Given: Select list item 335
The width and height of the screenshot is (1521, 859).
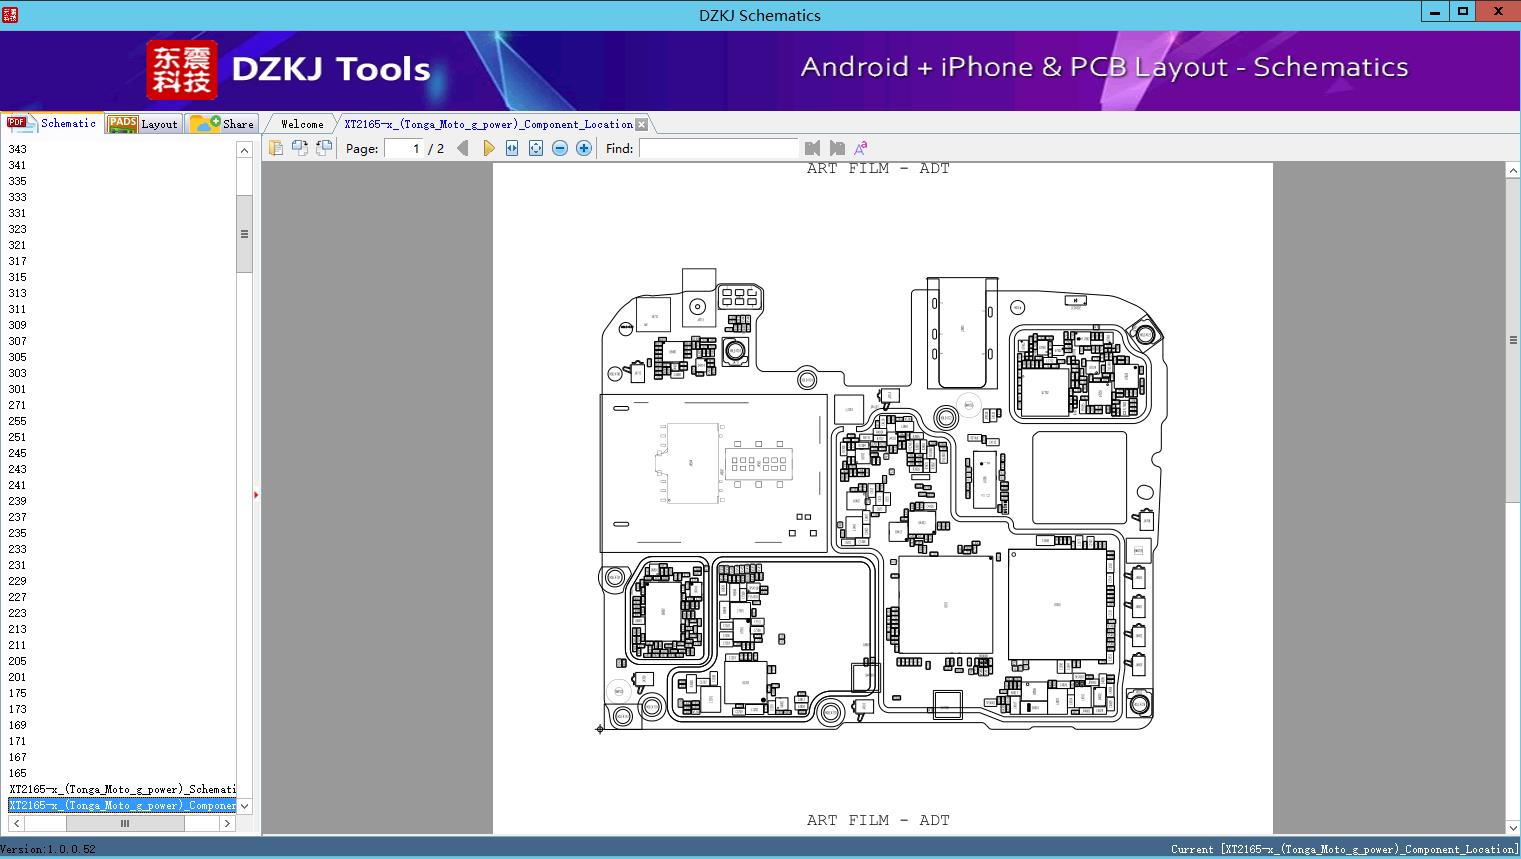Looking at the screenshot, I should tap(17, 181).
